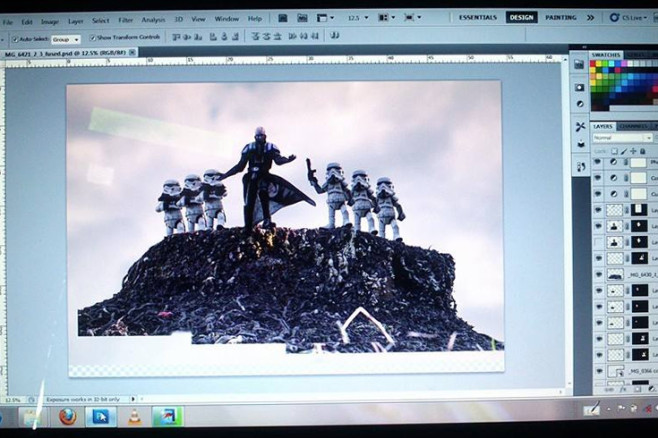
Task: Select the Swatches panel tab
Action: coord(606,55)
